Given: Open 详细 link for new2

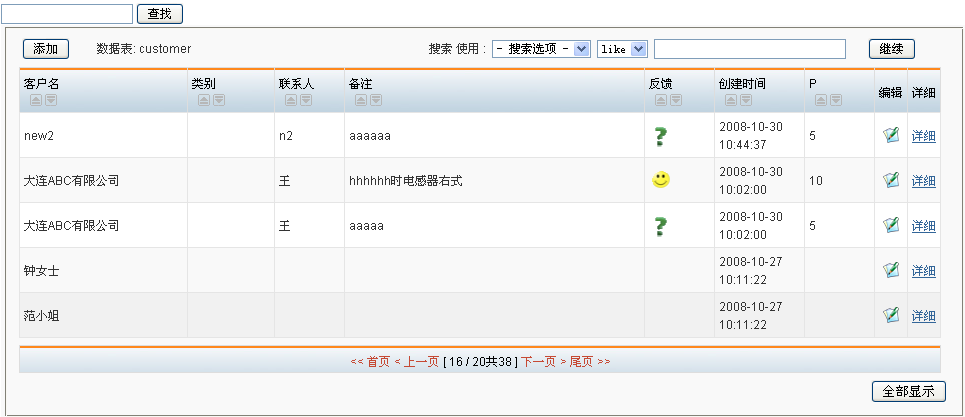Looking at the screenshot, I should pyautogui.click(x=923, y=136).
